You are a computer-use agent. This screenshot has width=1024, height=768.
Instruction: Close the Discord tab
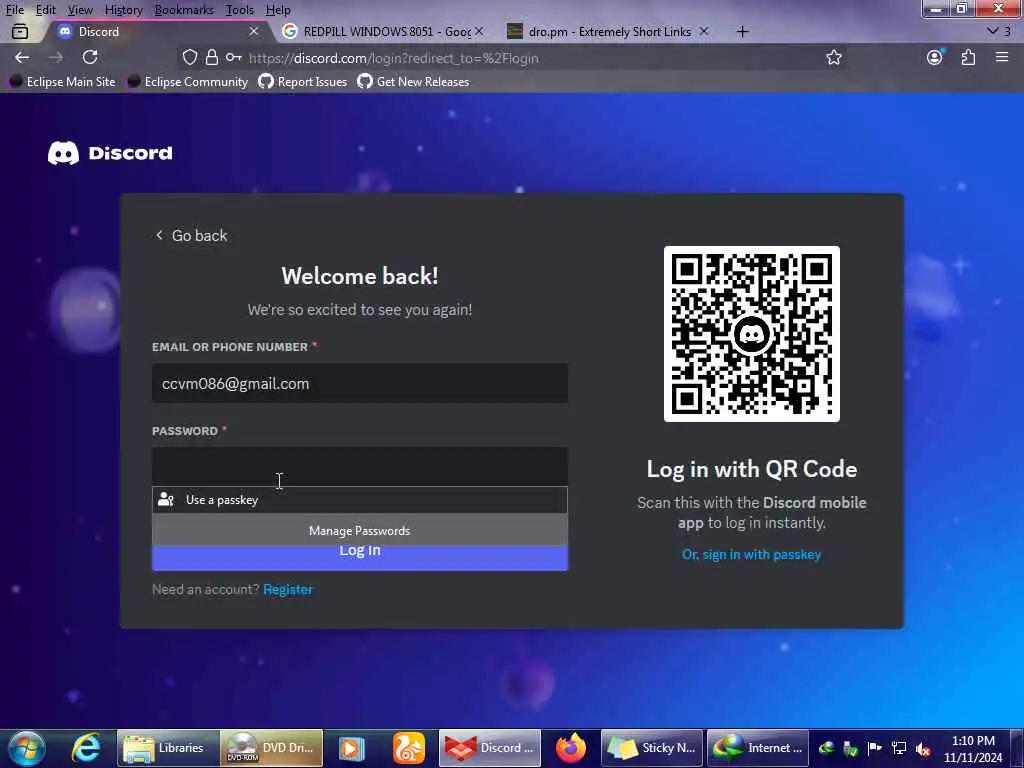(253, 31)
